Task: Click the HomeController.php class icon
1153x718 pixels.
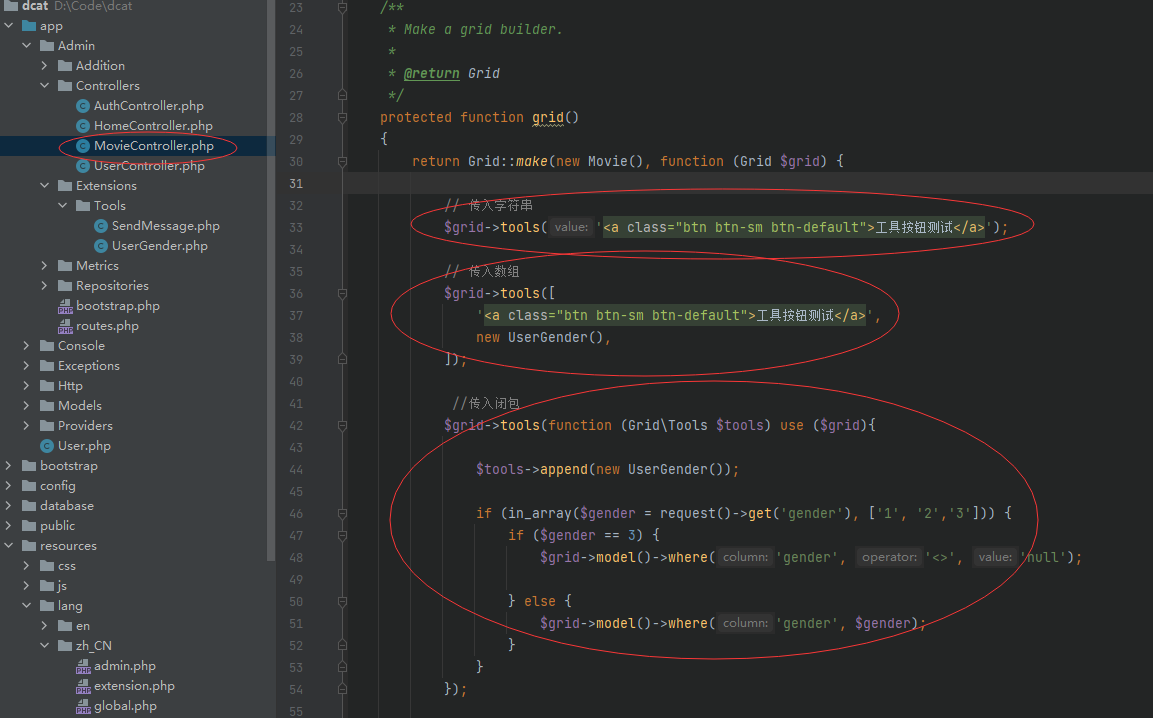Action: 83,126
